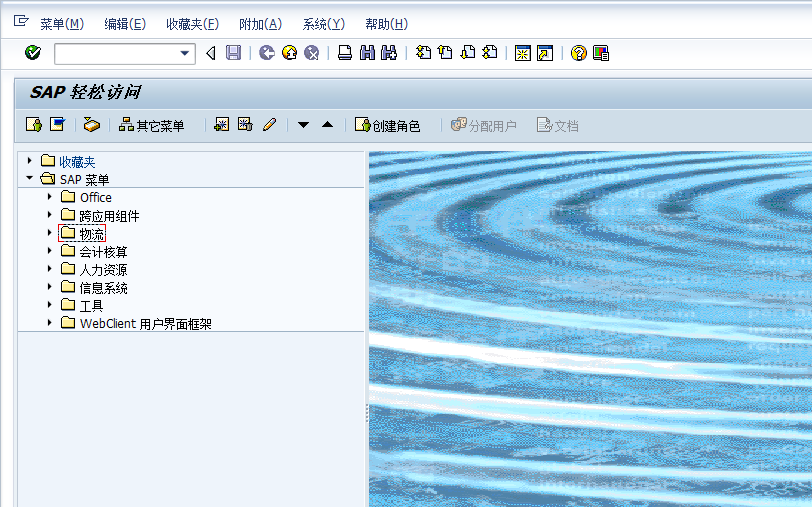Expand the Office folder node
The width and height of the screenshot is (812, 507).
(50, 196)
